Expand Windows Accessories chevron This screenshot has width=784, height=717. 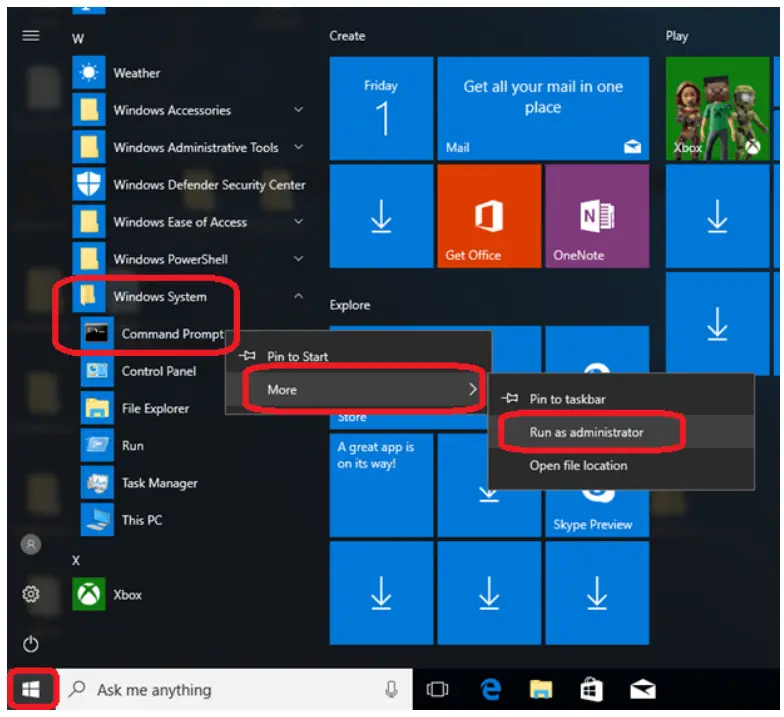(298, 109)
